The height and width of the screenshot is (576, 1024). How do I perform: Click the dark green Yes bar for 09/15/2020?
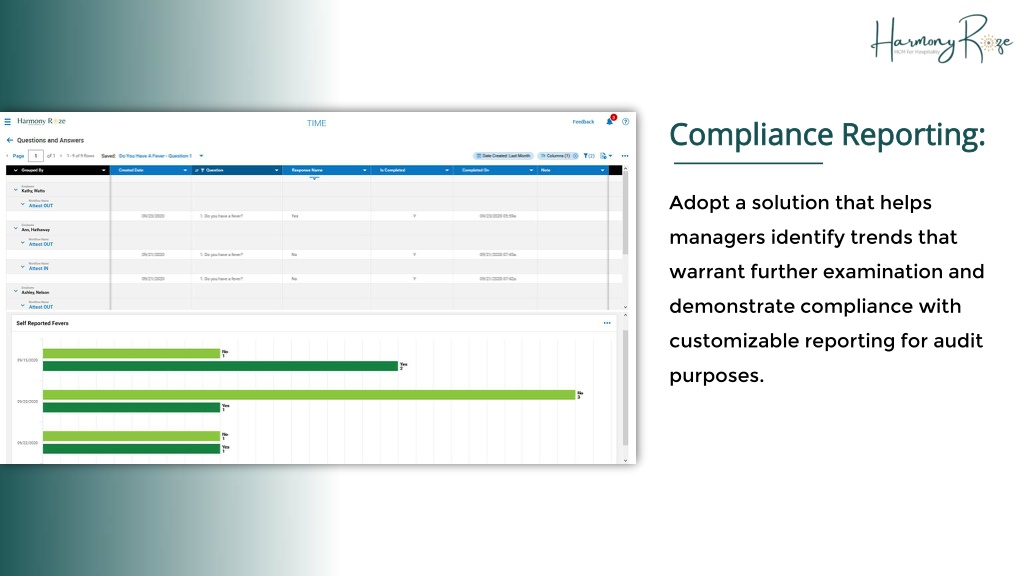[221, 366]
